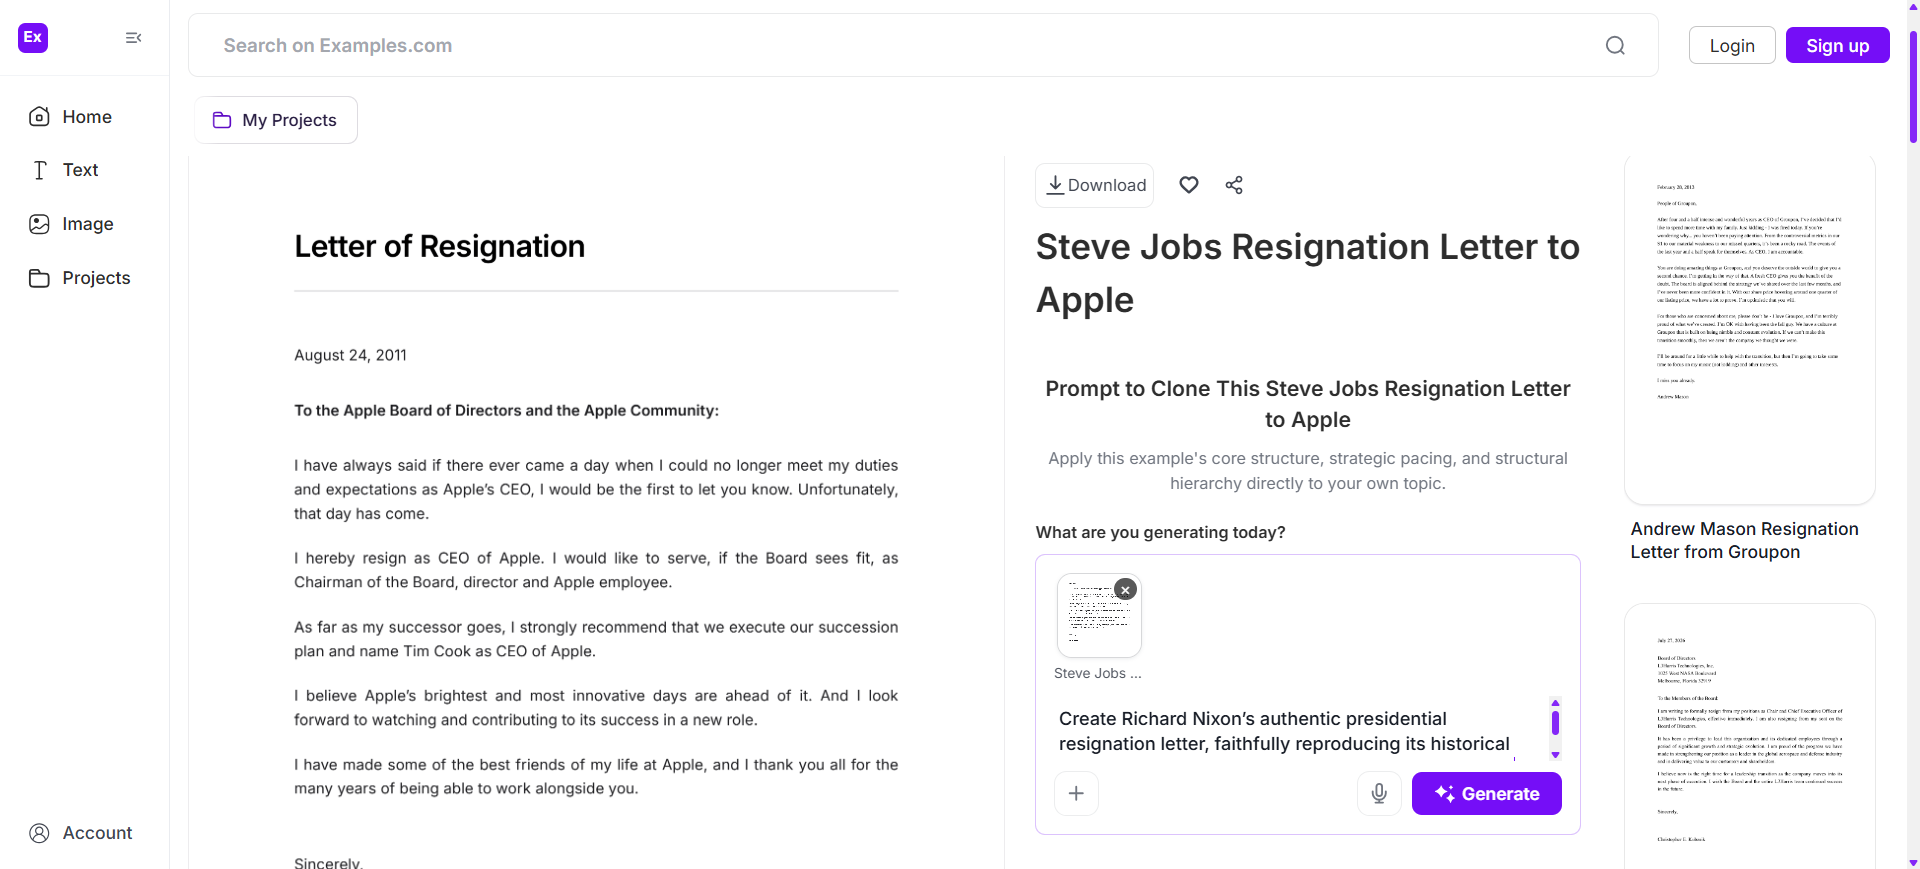This screenshot has width=1920, height=869.
Task: Remove the attached Steve Jobs thumbnail
Action: tap(1125, 590)
